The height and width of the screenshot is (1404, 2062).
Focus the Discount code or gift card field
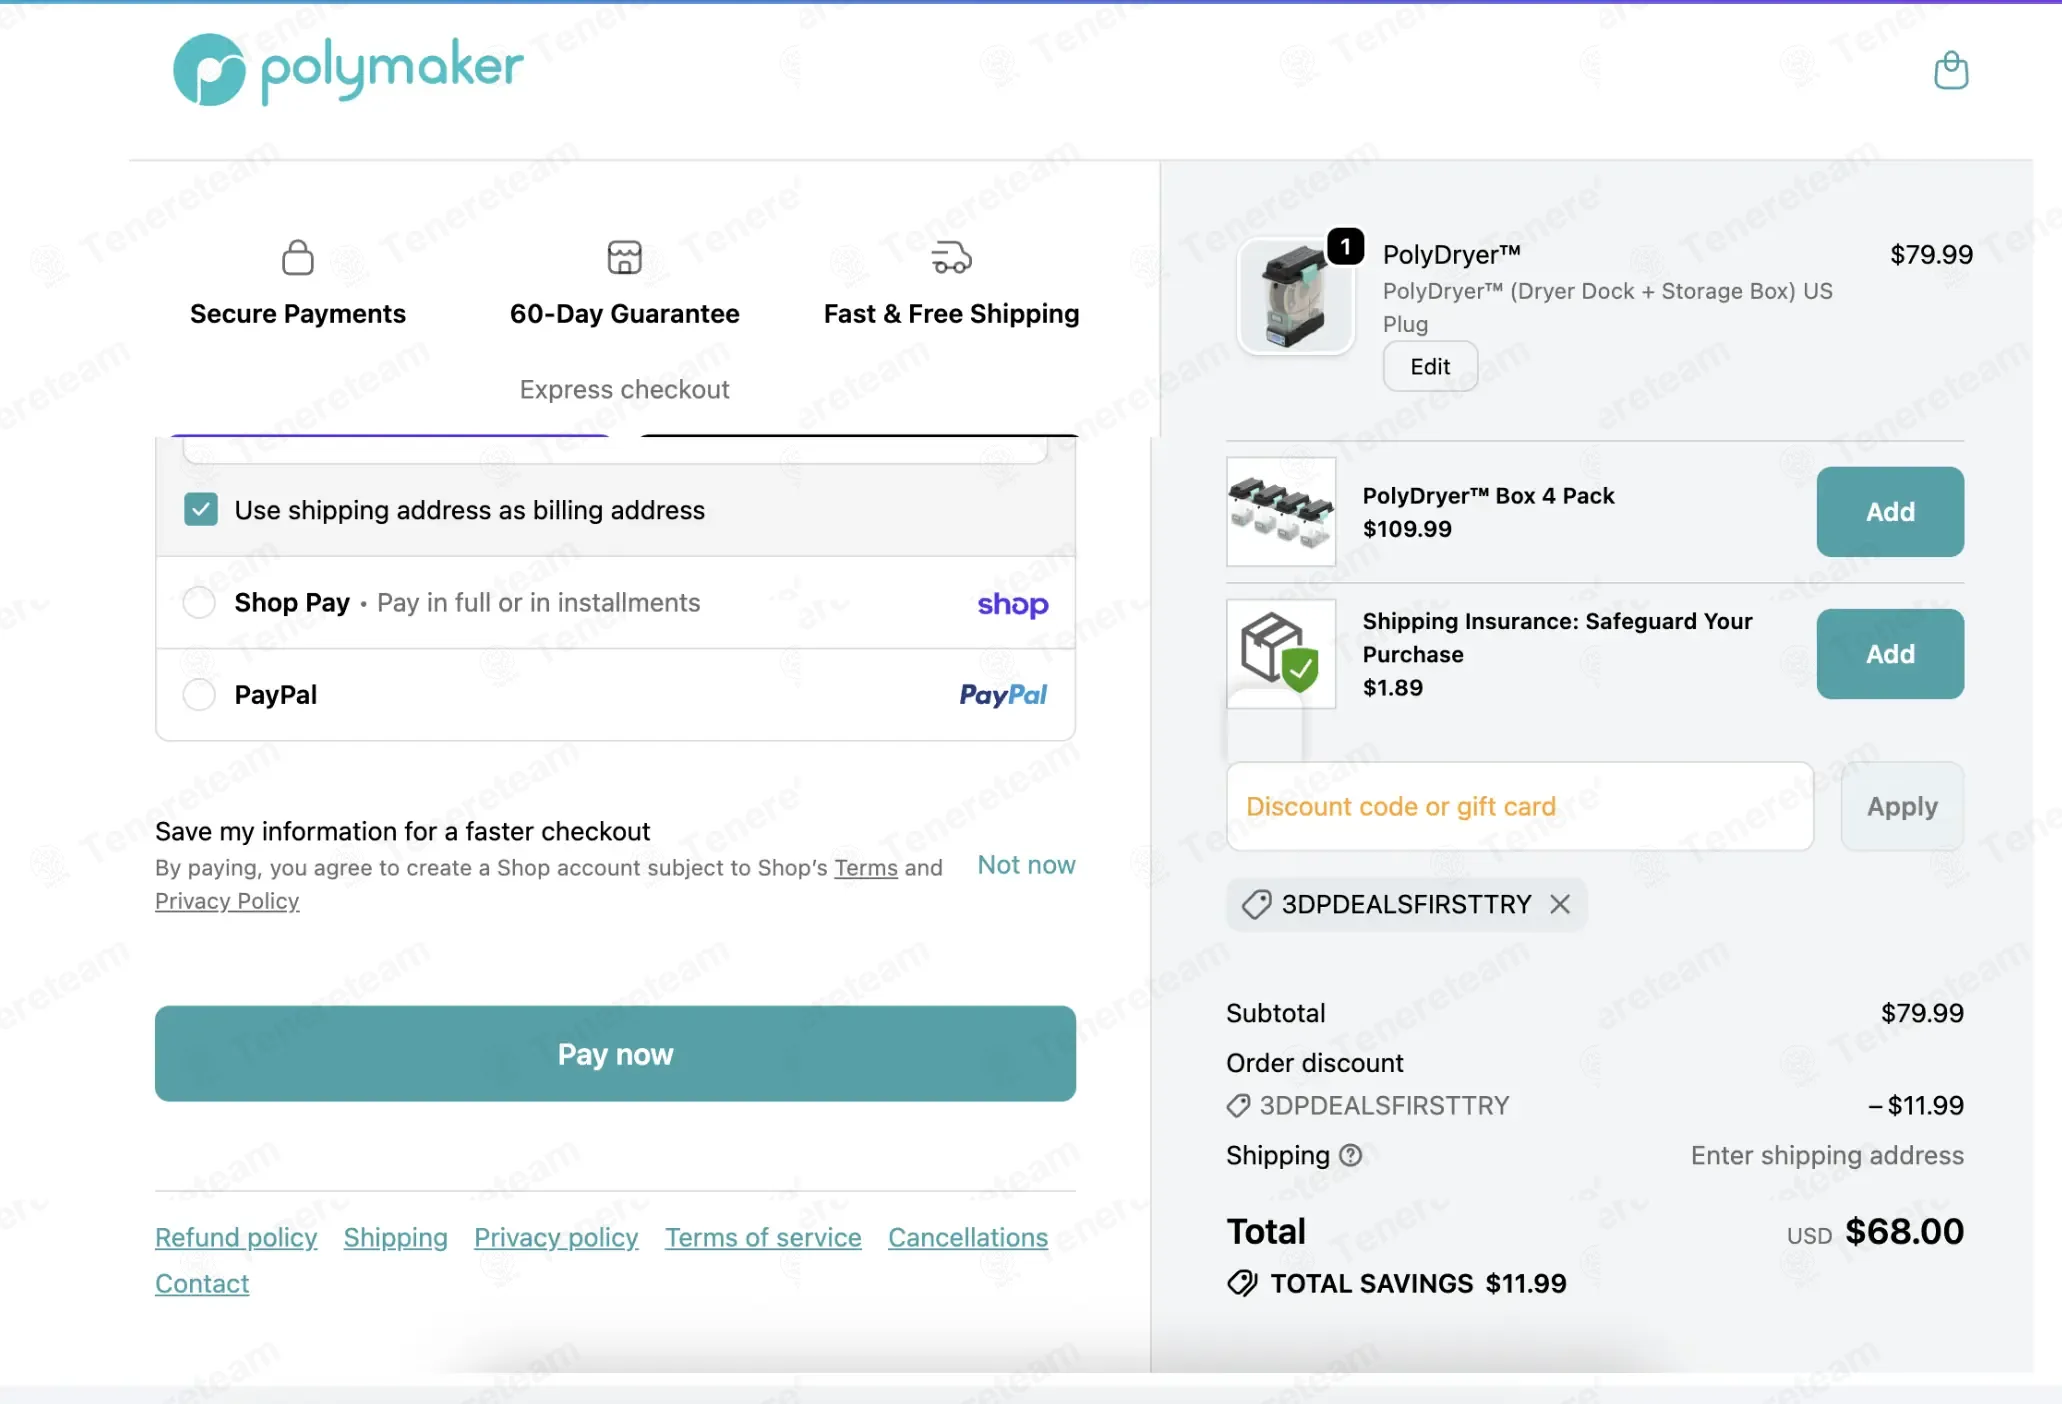pos(1519,807)
